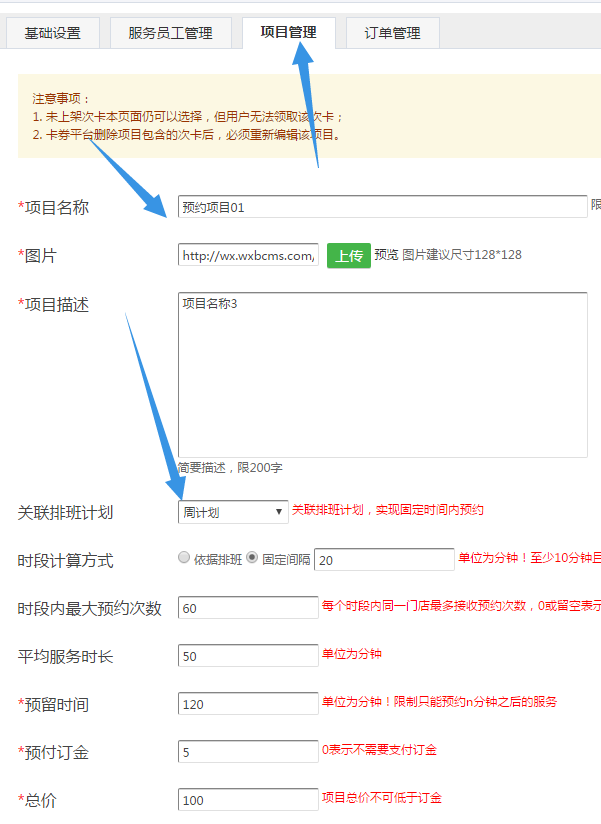Select the 项目管理 tab
Viewport: 601px width, 824px height.
(x=288, y=32)
